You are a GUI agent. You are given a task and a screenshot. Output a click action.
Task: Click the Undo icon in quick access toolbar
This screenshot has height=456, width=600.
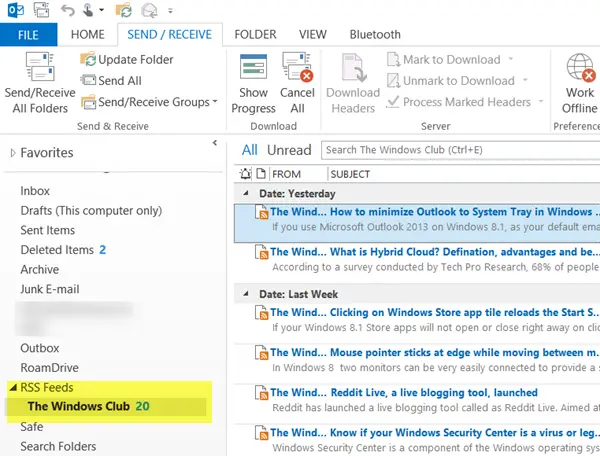coord(68,10)
